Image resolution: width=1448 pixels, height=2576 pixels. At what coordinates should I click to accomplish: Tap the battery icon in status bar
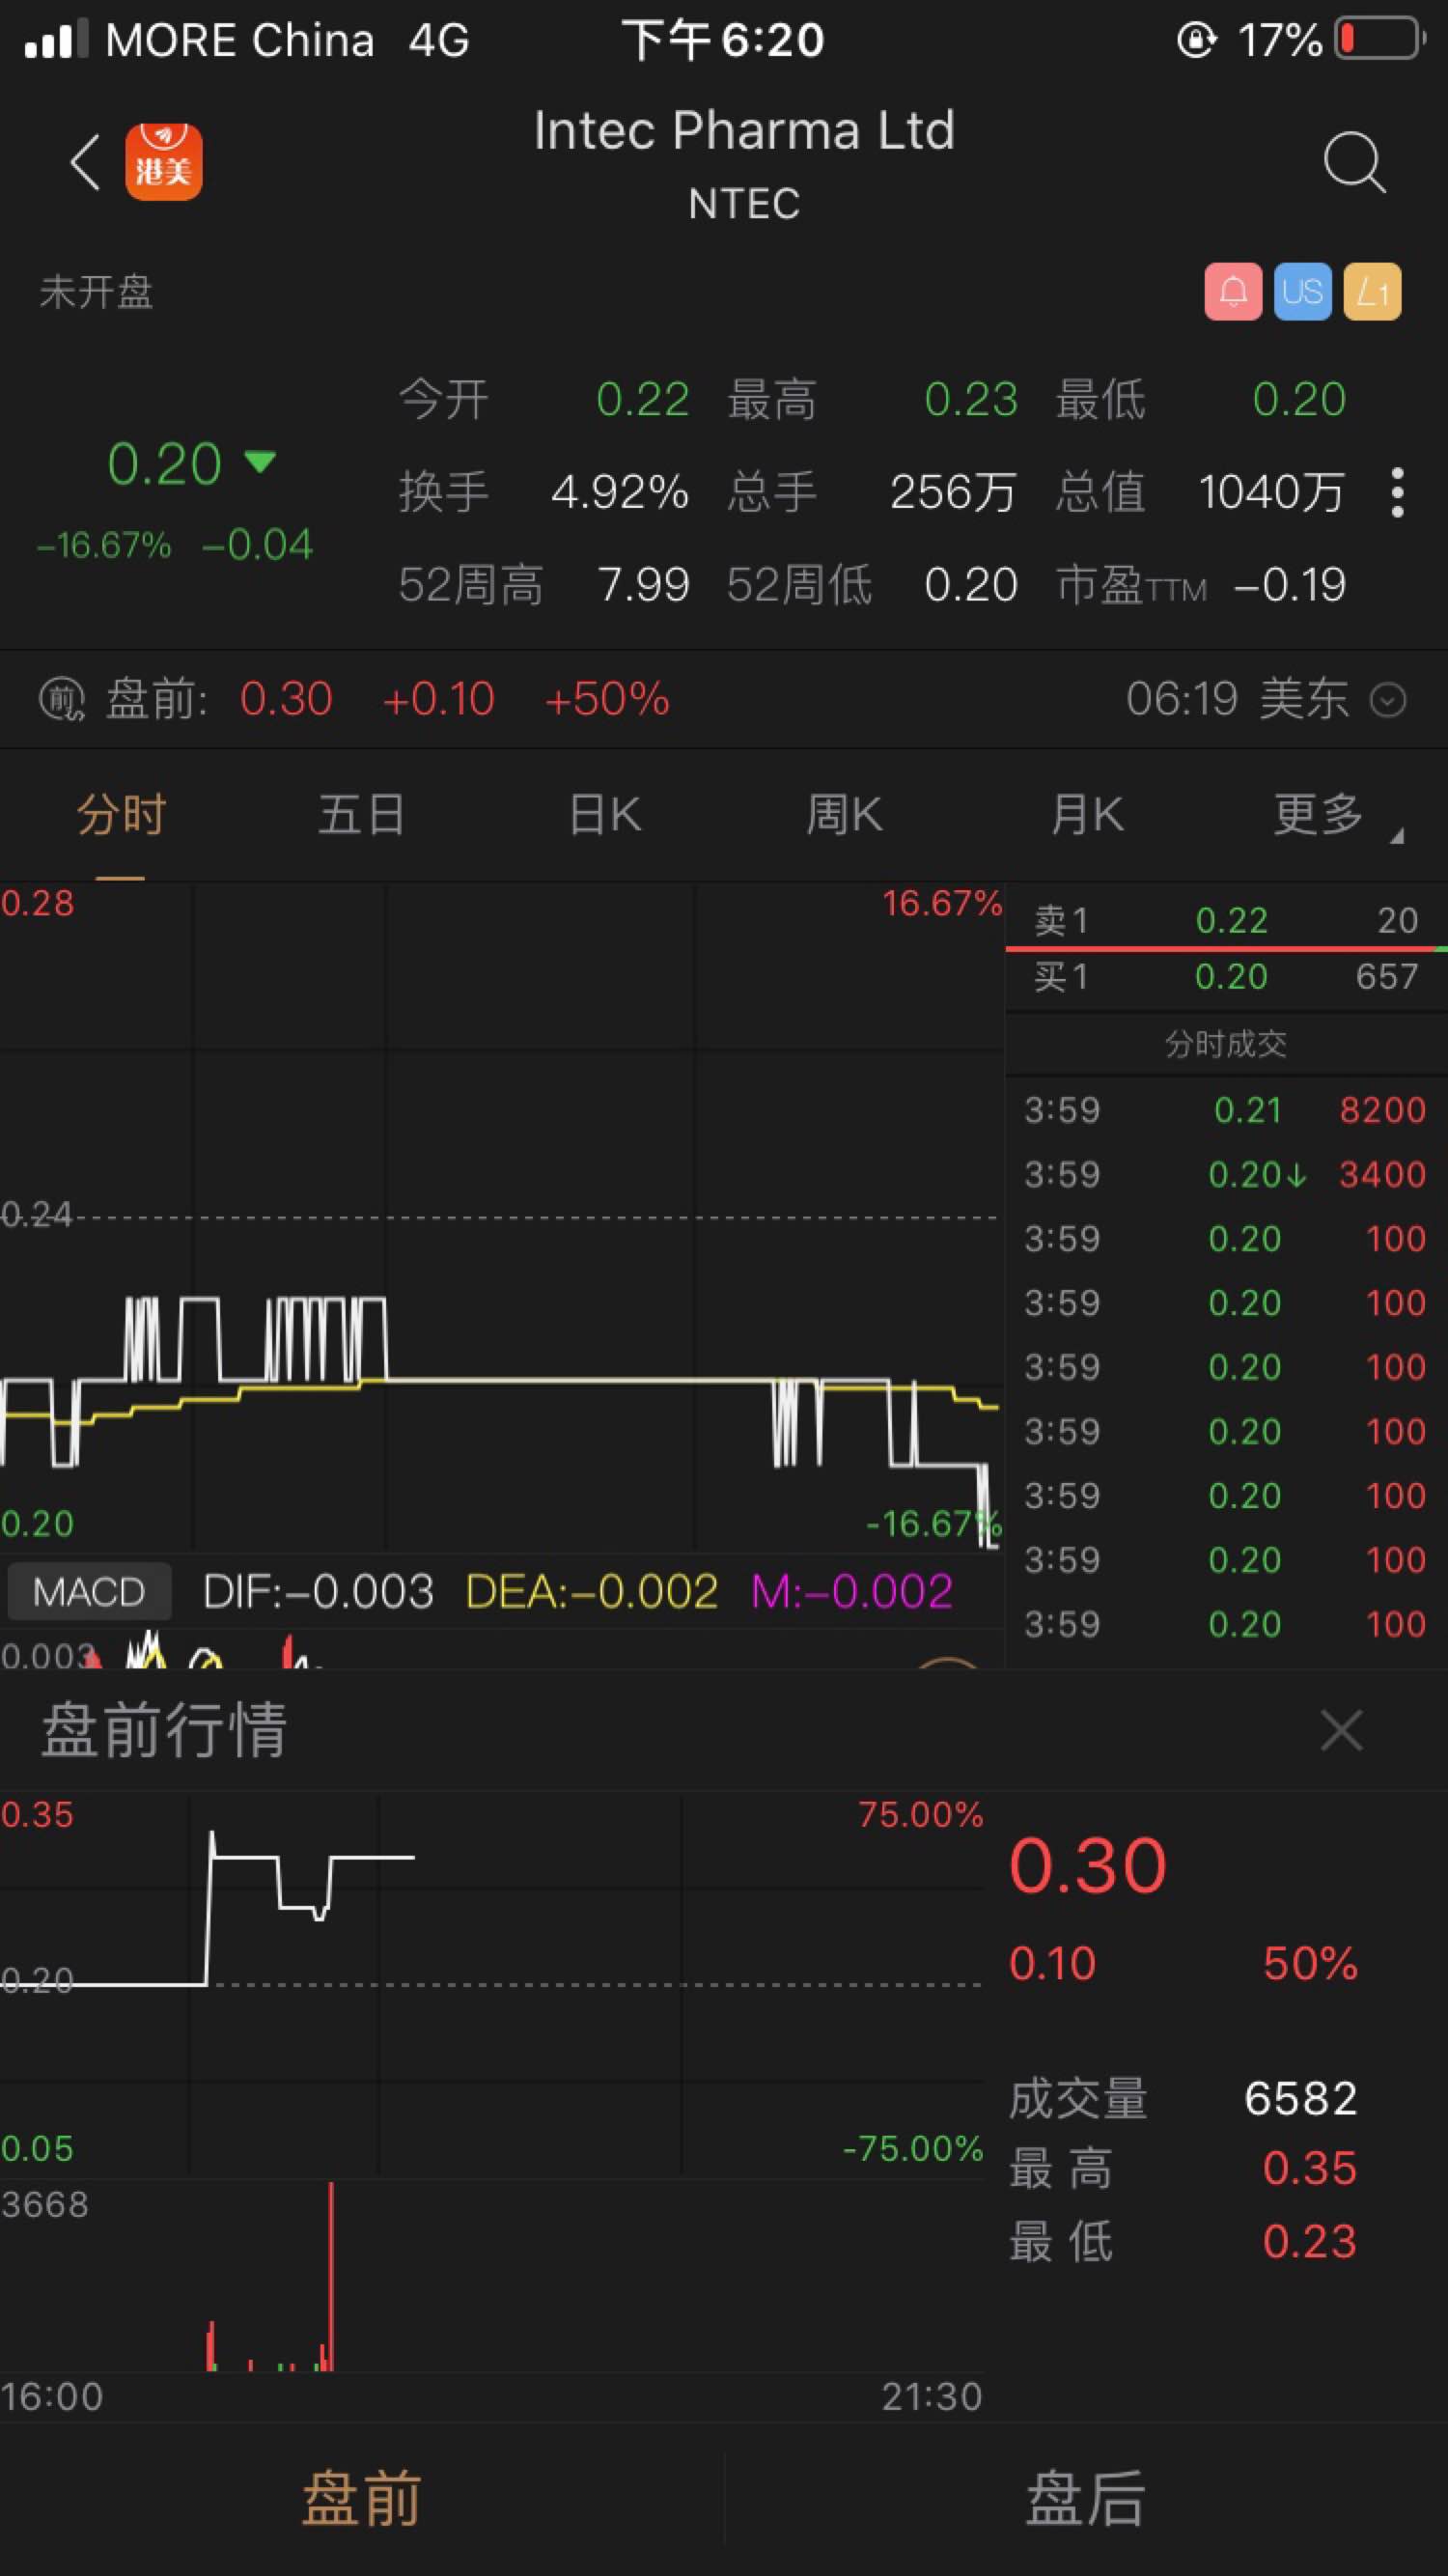[x=1382, y=40]
